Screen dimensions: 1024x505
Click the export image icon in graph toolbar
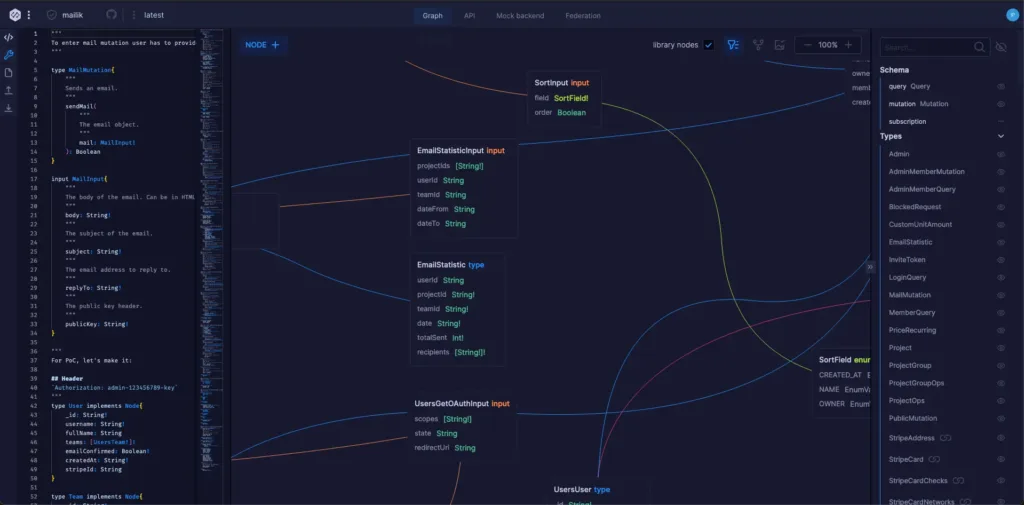click(x=779, y=45)
